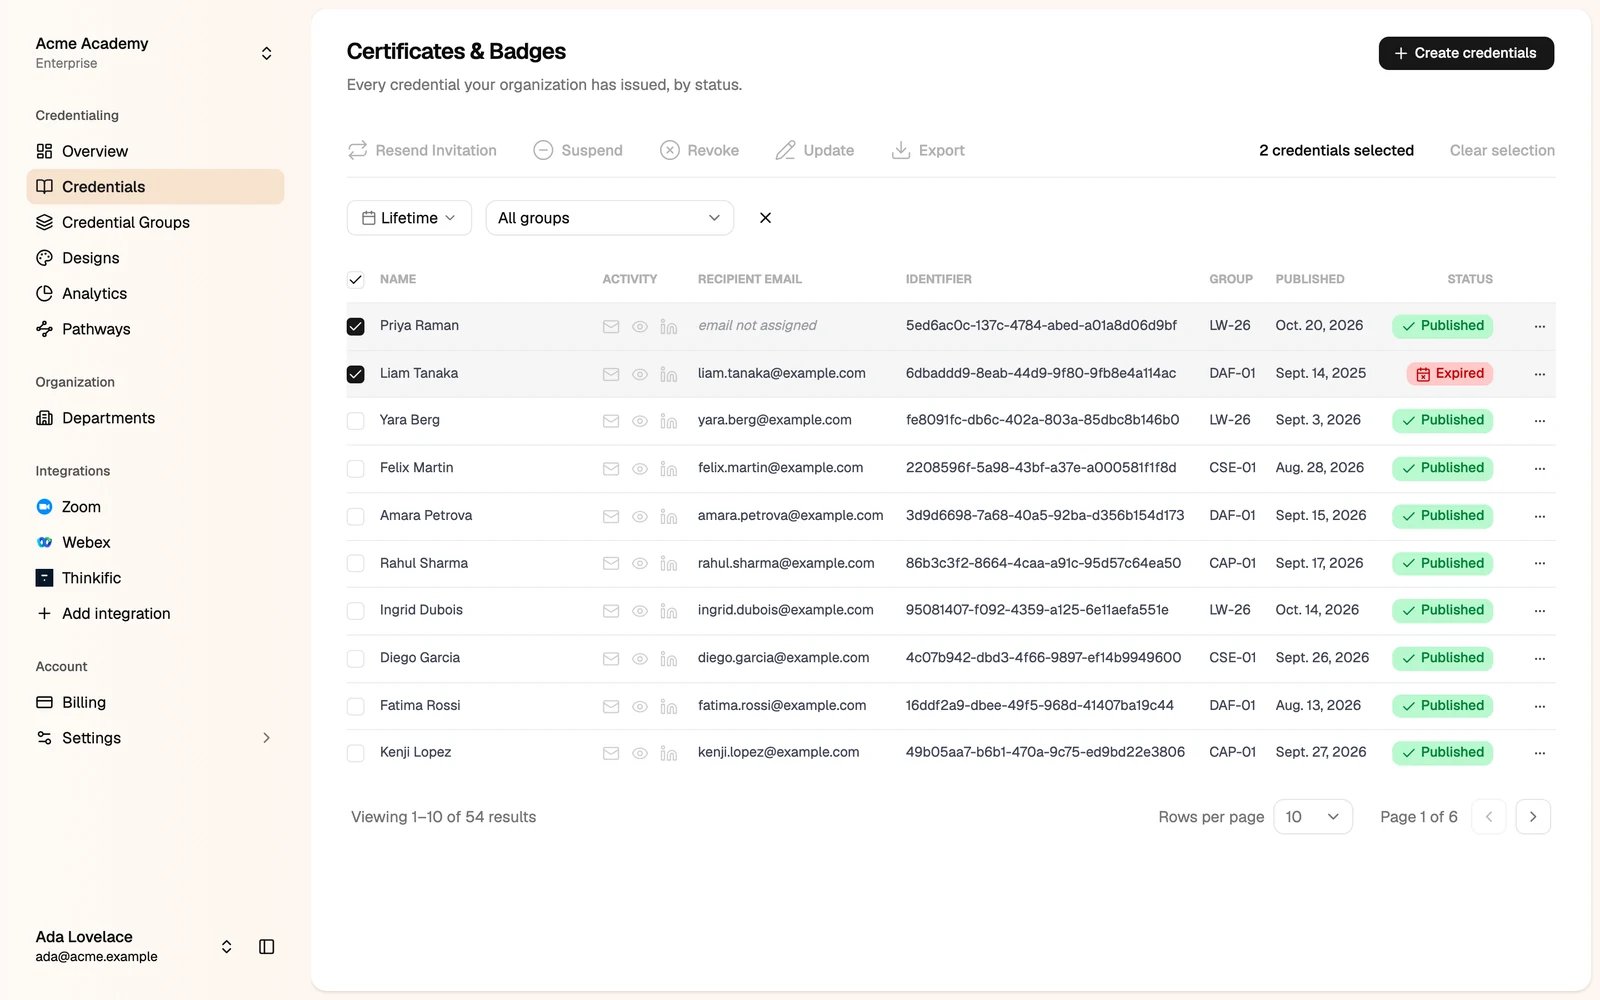Viewport: 1600px width, 1000px height.
Task: Click the LinkedIn icon in Rahul Sharma's row
Action: [669, 564]
